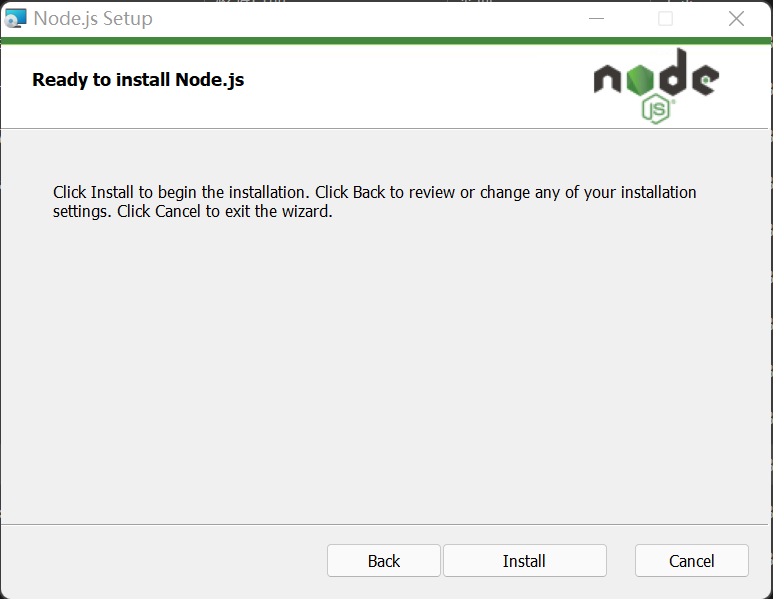Click the installation instructions paragraph

pos(375,202)
